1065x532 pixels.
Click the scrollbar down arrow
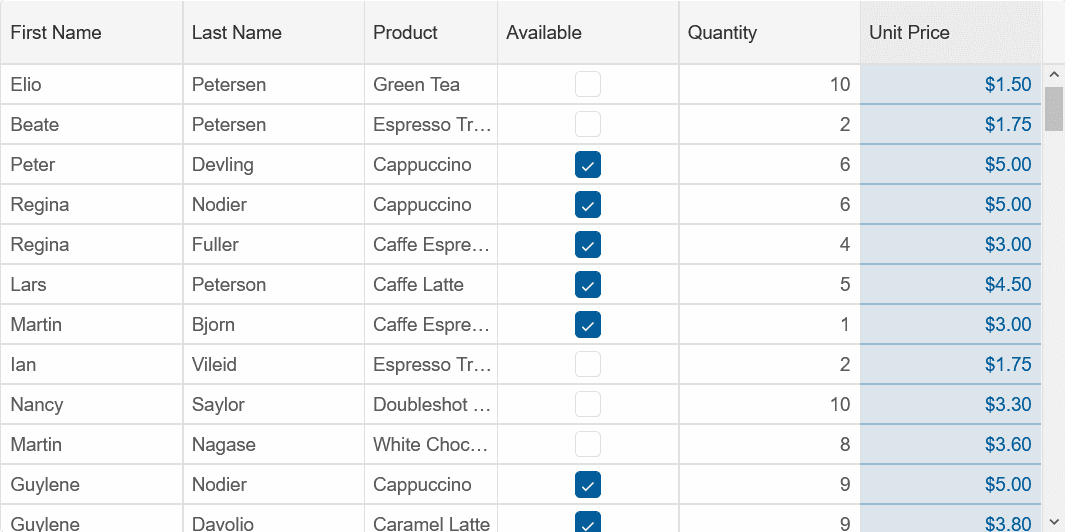pyautogui.click(x=1053, y=522)
